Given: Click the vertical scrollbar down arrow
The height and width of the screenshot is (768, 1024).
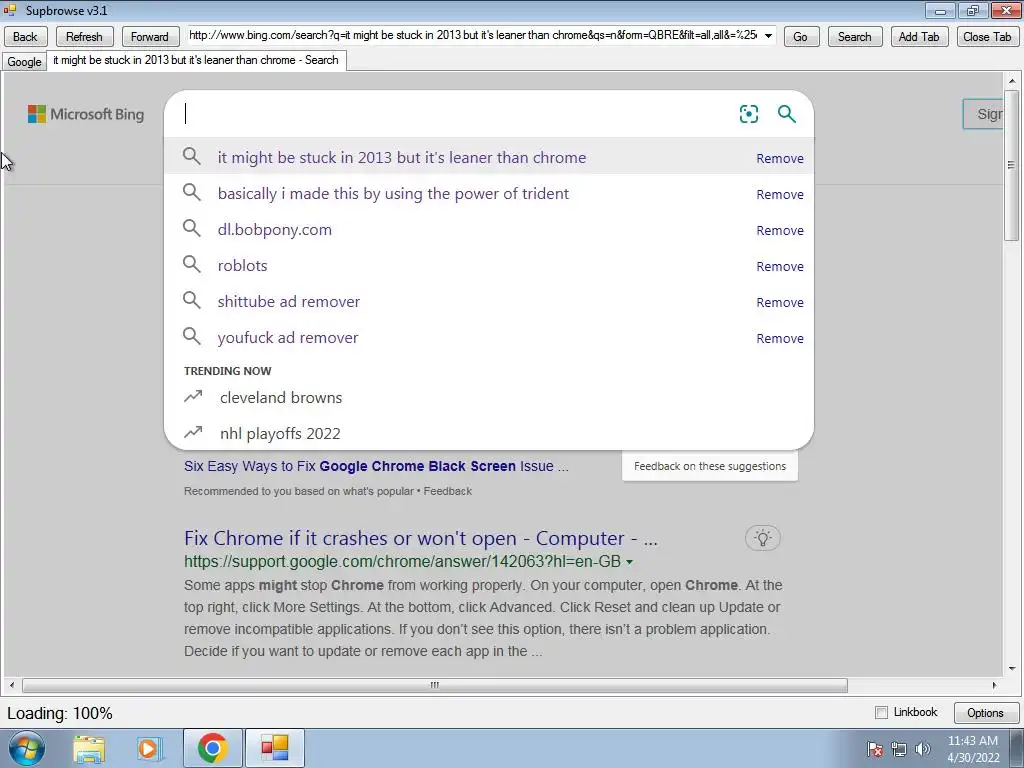Looking at the screenshot, I should pyautogui.click(x=1012, y=668).
